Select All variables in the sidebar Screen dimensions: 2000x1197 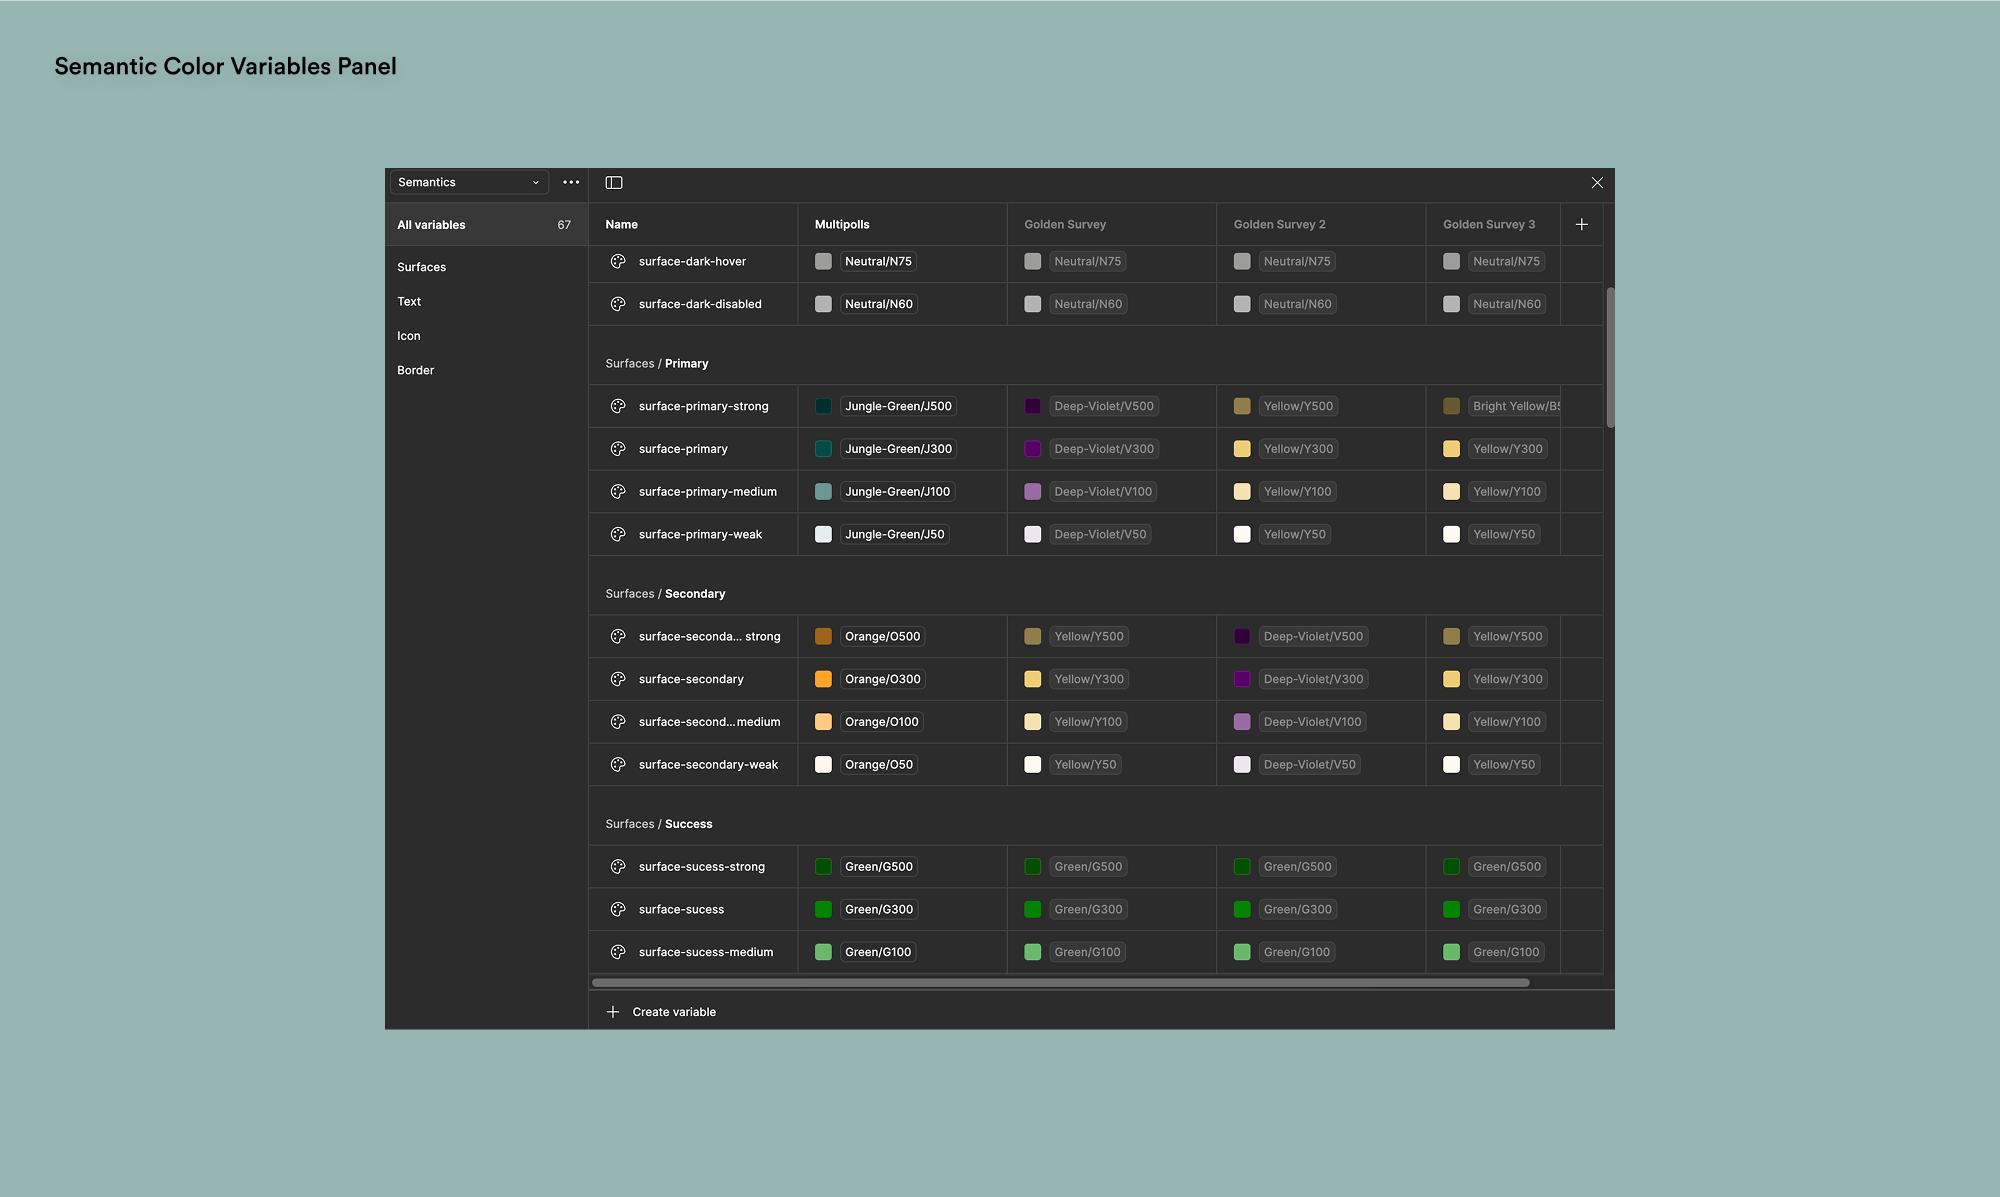pos(431,224)
